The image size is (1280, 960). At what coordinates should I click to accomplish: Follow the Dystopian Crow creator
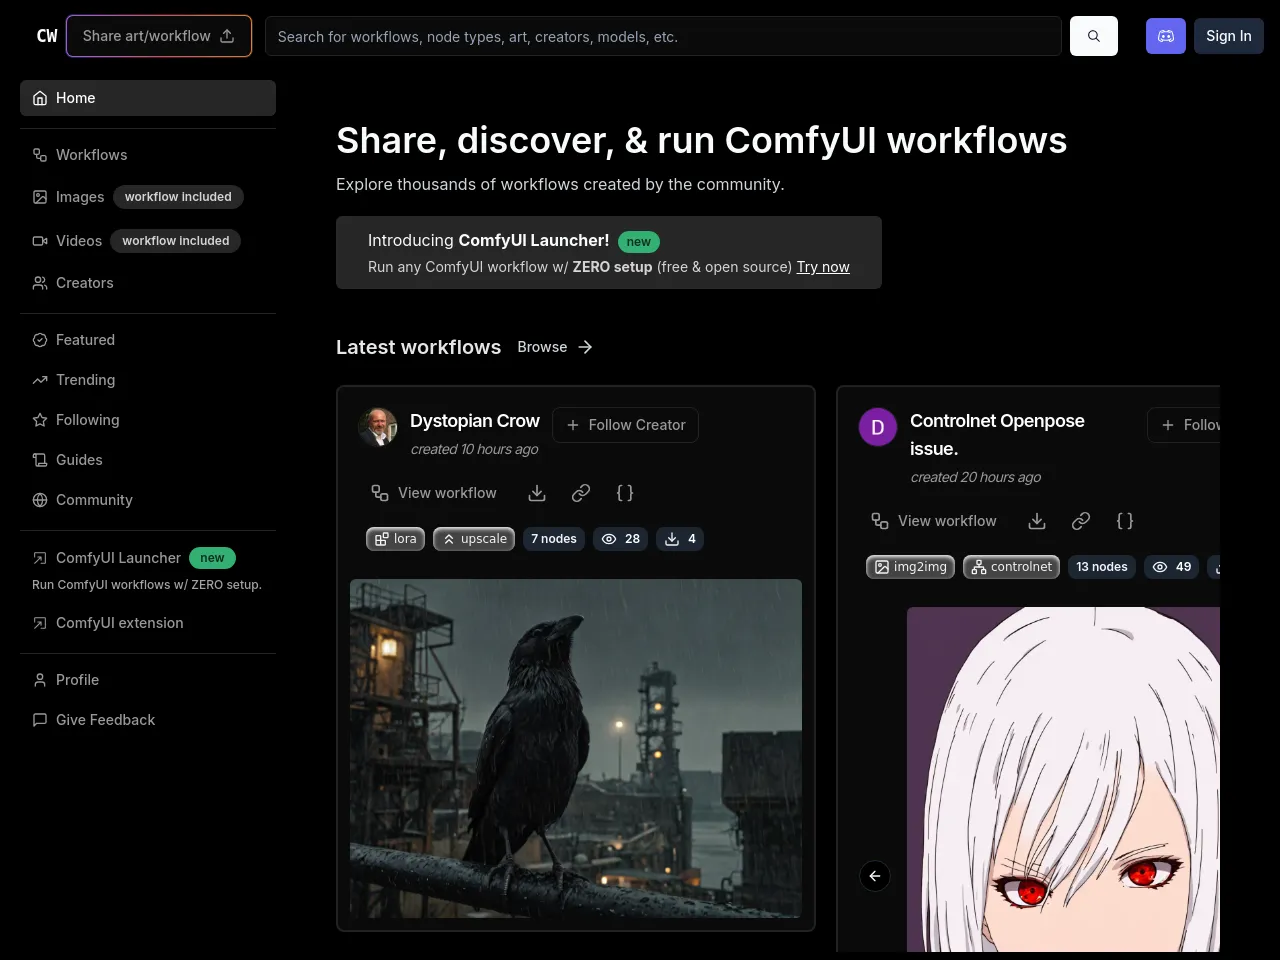[x=625, y=425]
